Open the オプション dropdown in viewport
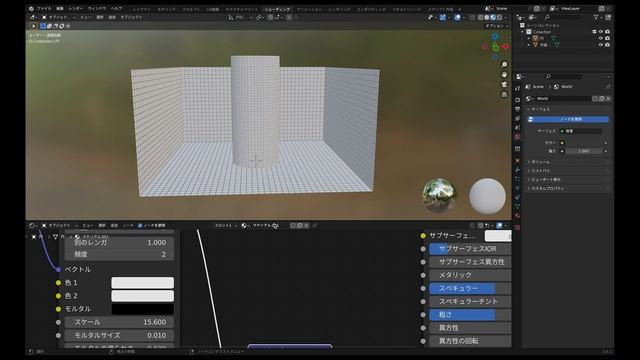This screenshot has height=360, width=640. click(497, 26)
